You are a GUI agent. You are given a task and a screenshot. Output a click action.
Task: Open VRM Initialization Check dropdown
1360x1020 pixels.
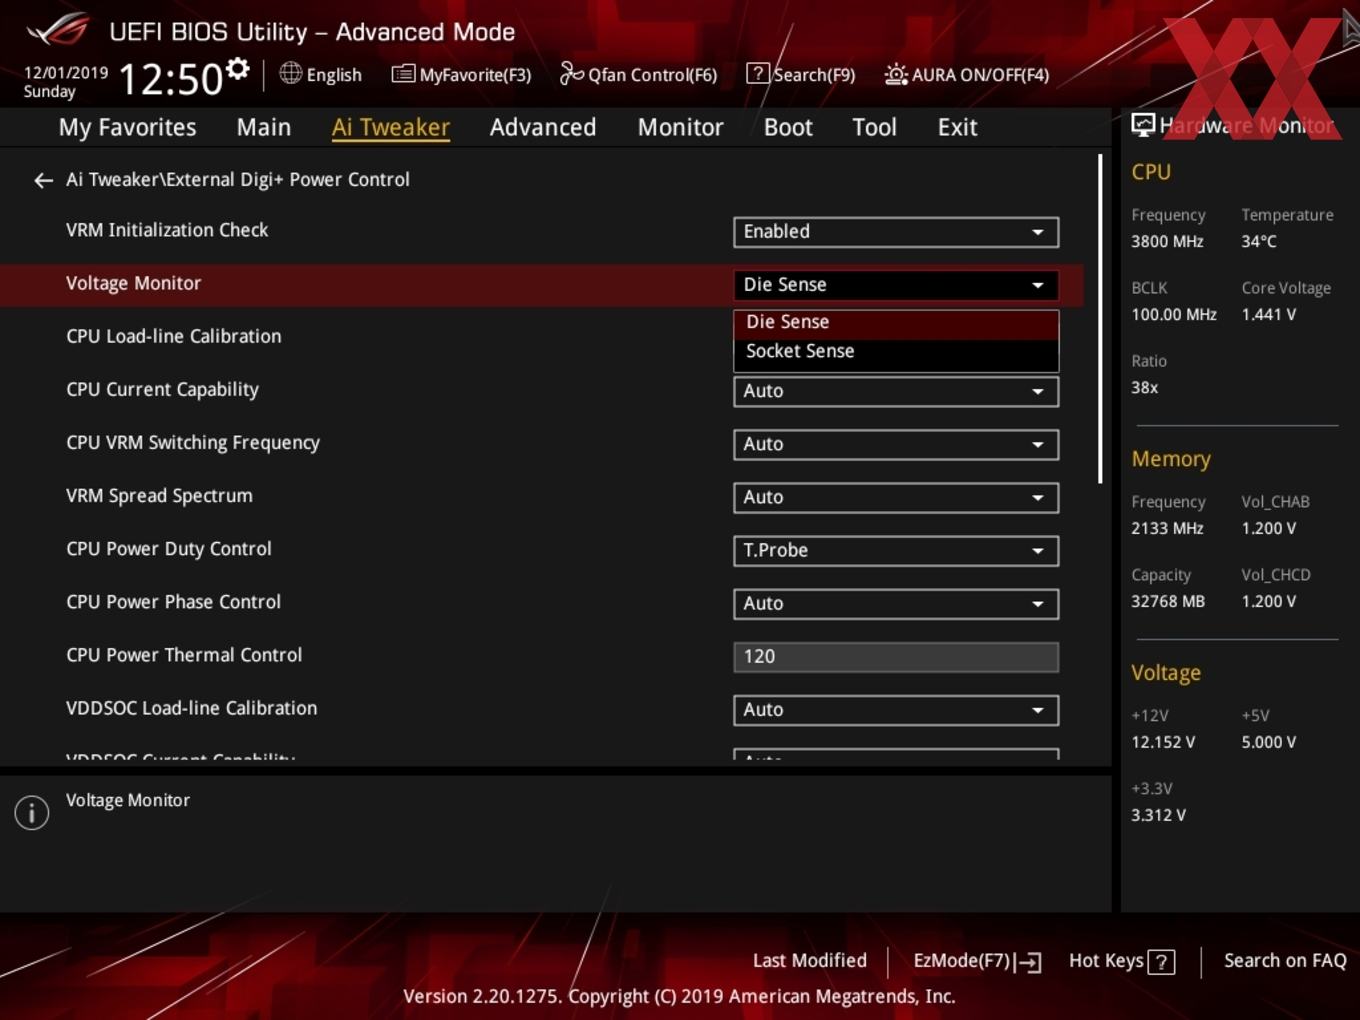click(896, 232)
